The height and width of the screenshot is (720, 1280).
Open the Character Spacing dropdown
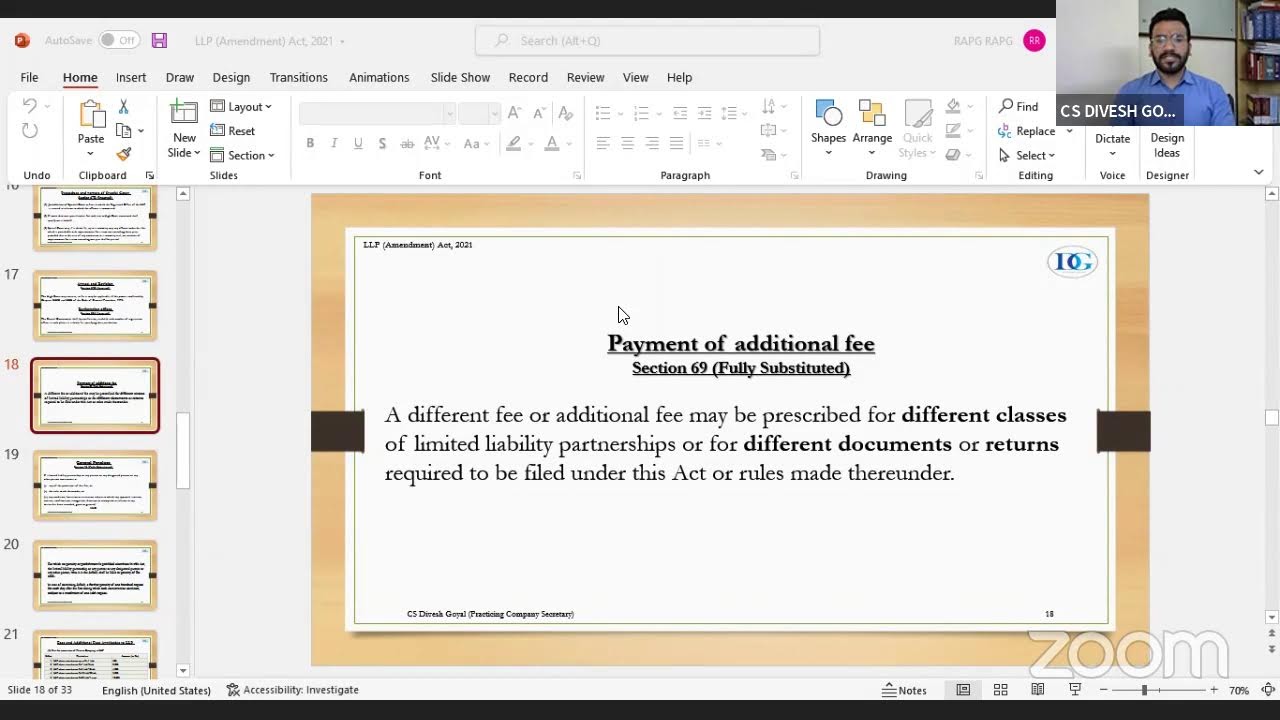coord(435,144)
